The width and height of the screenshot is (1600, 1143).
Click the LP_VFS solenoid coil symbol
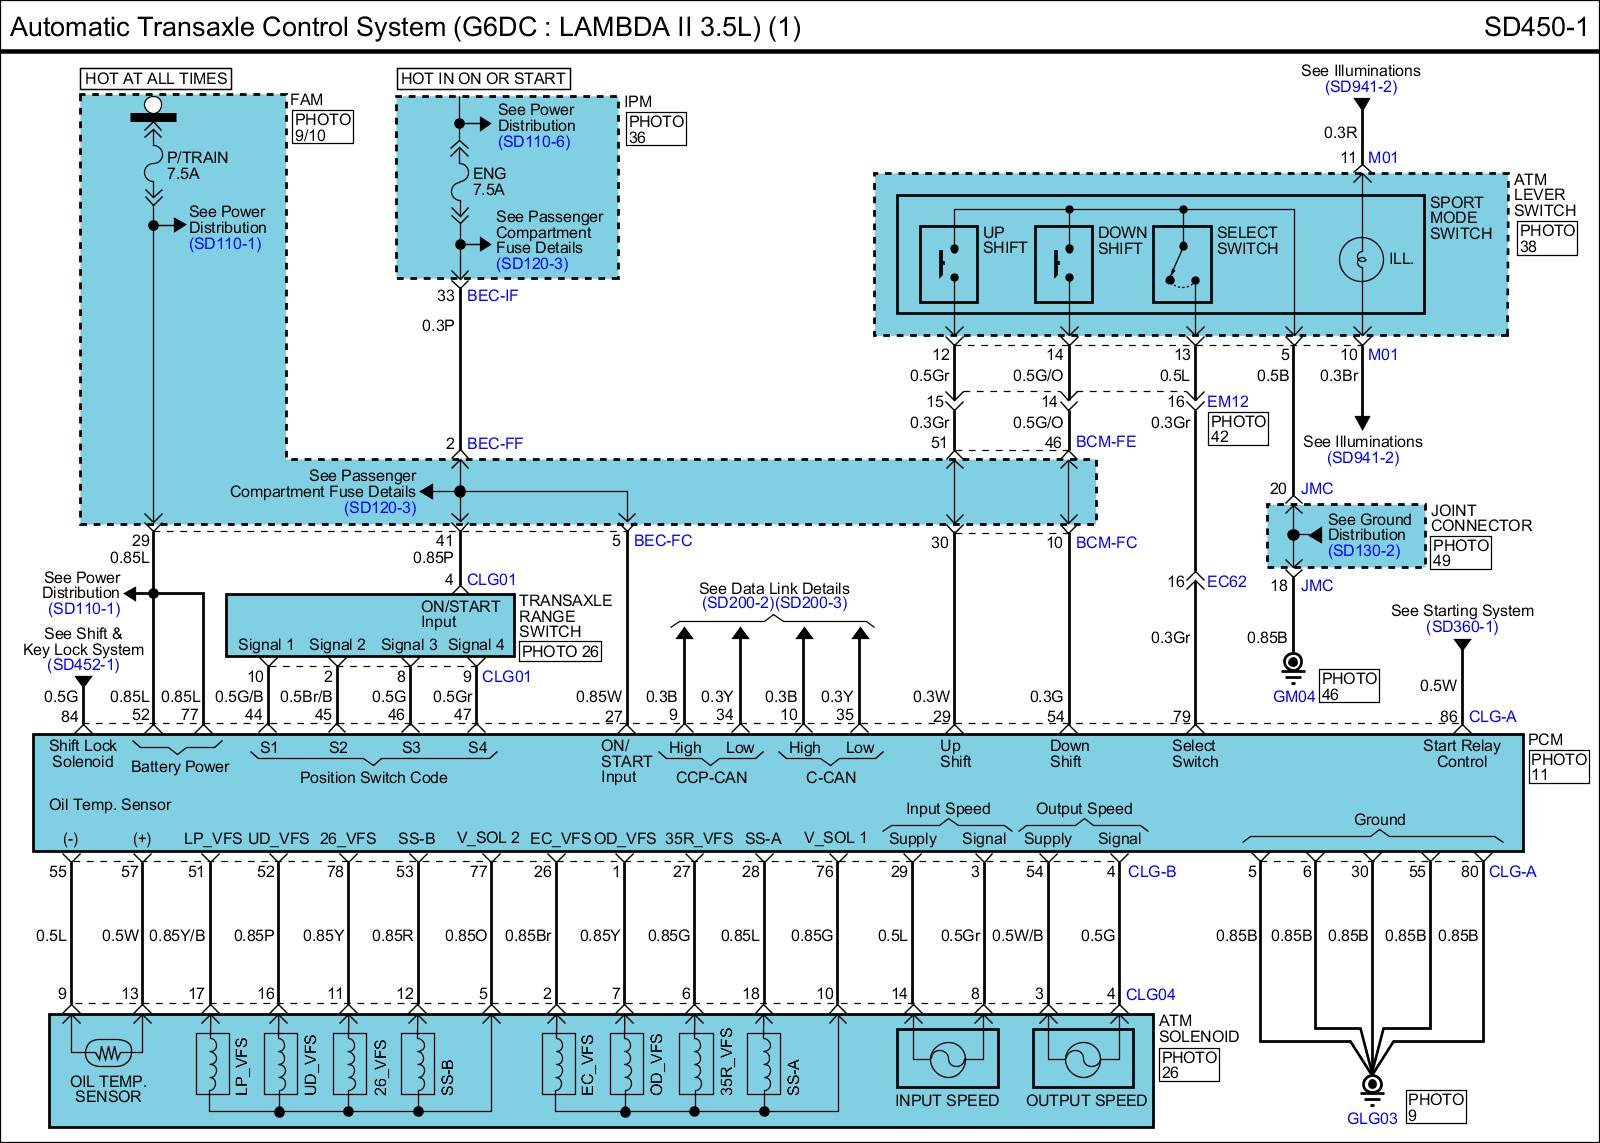point(211,1064)
